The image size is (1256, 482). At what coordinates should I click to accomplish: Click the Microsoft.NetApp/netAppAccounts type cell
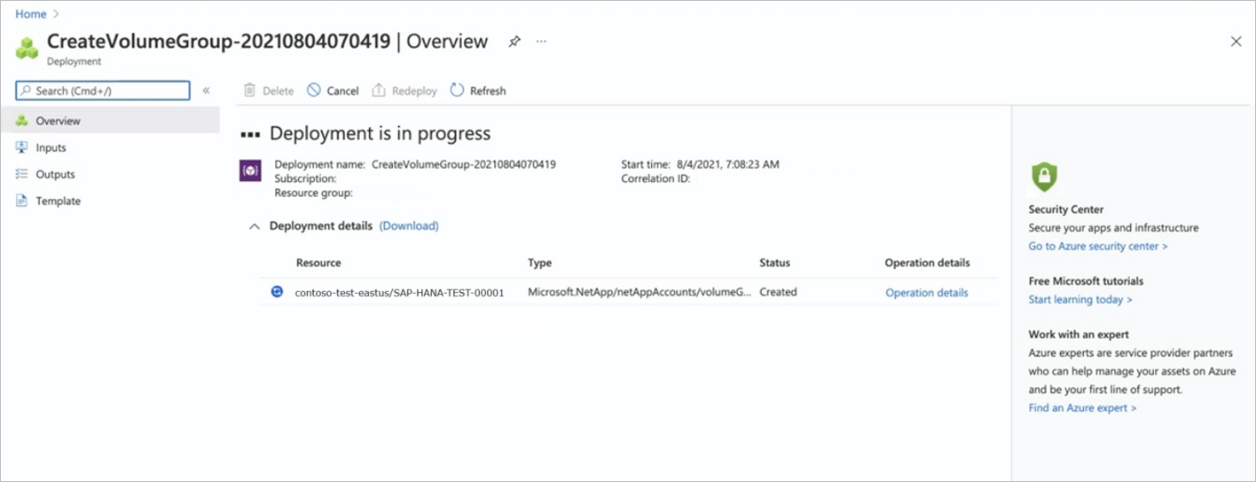coord(639,293)
